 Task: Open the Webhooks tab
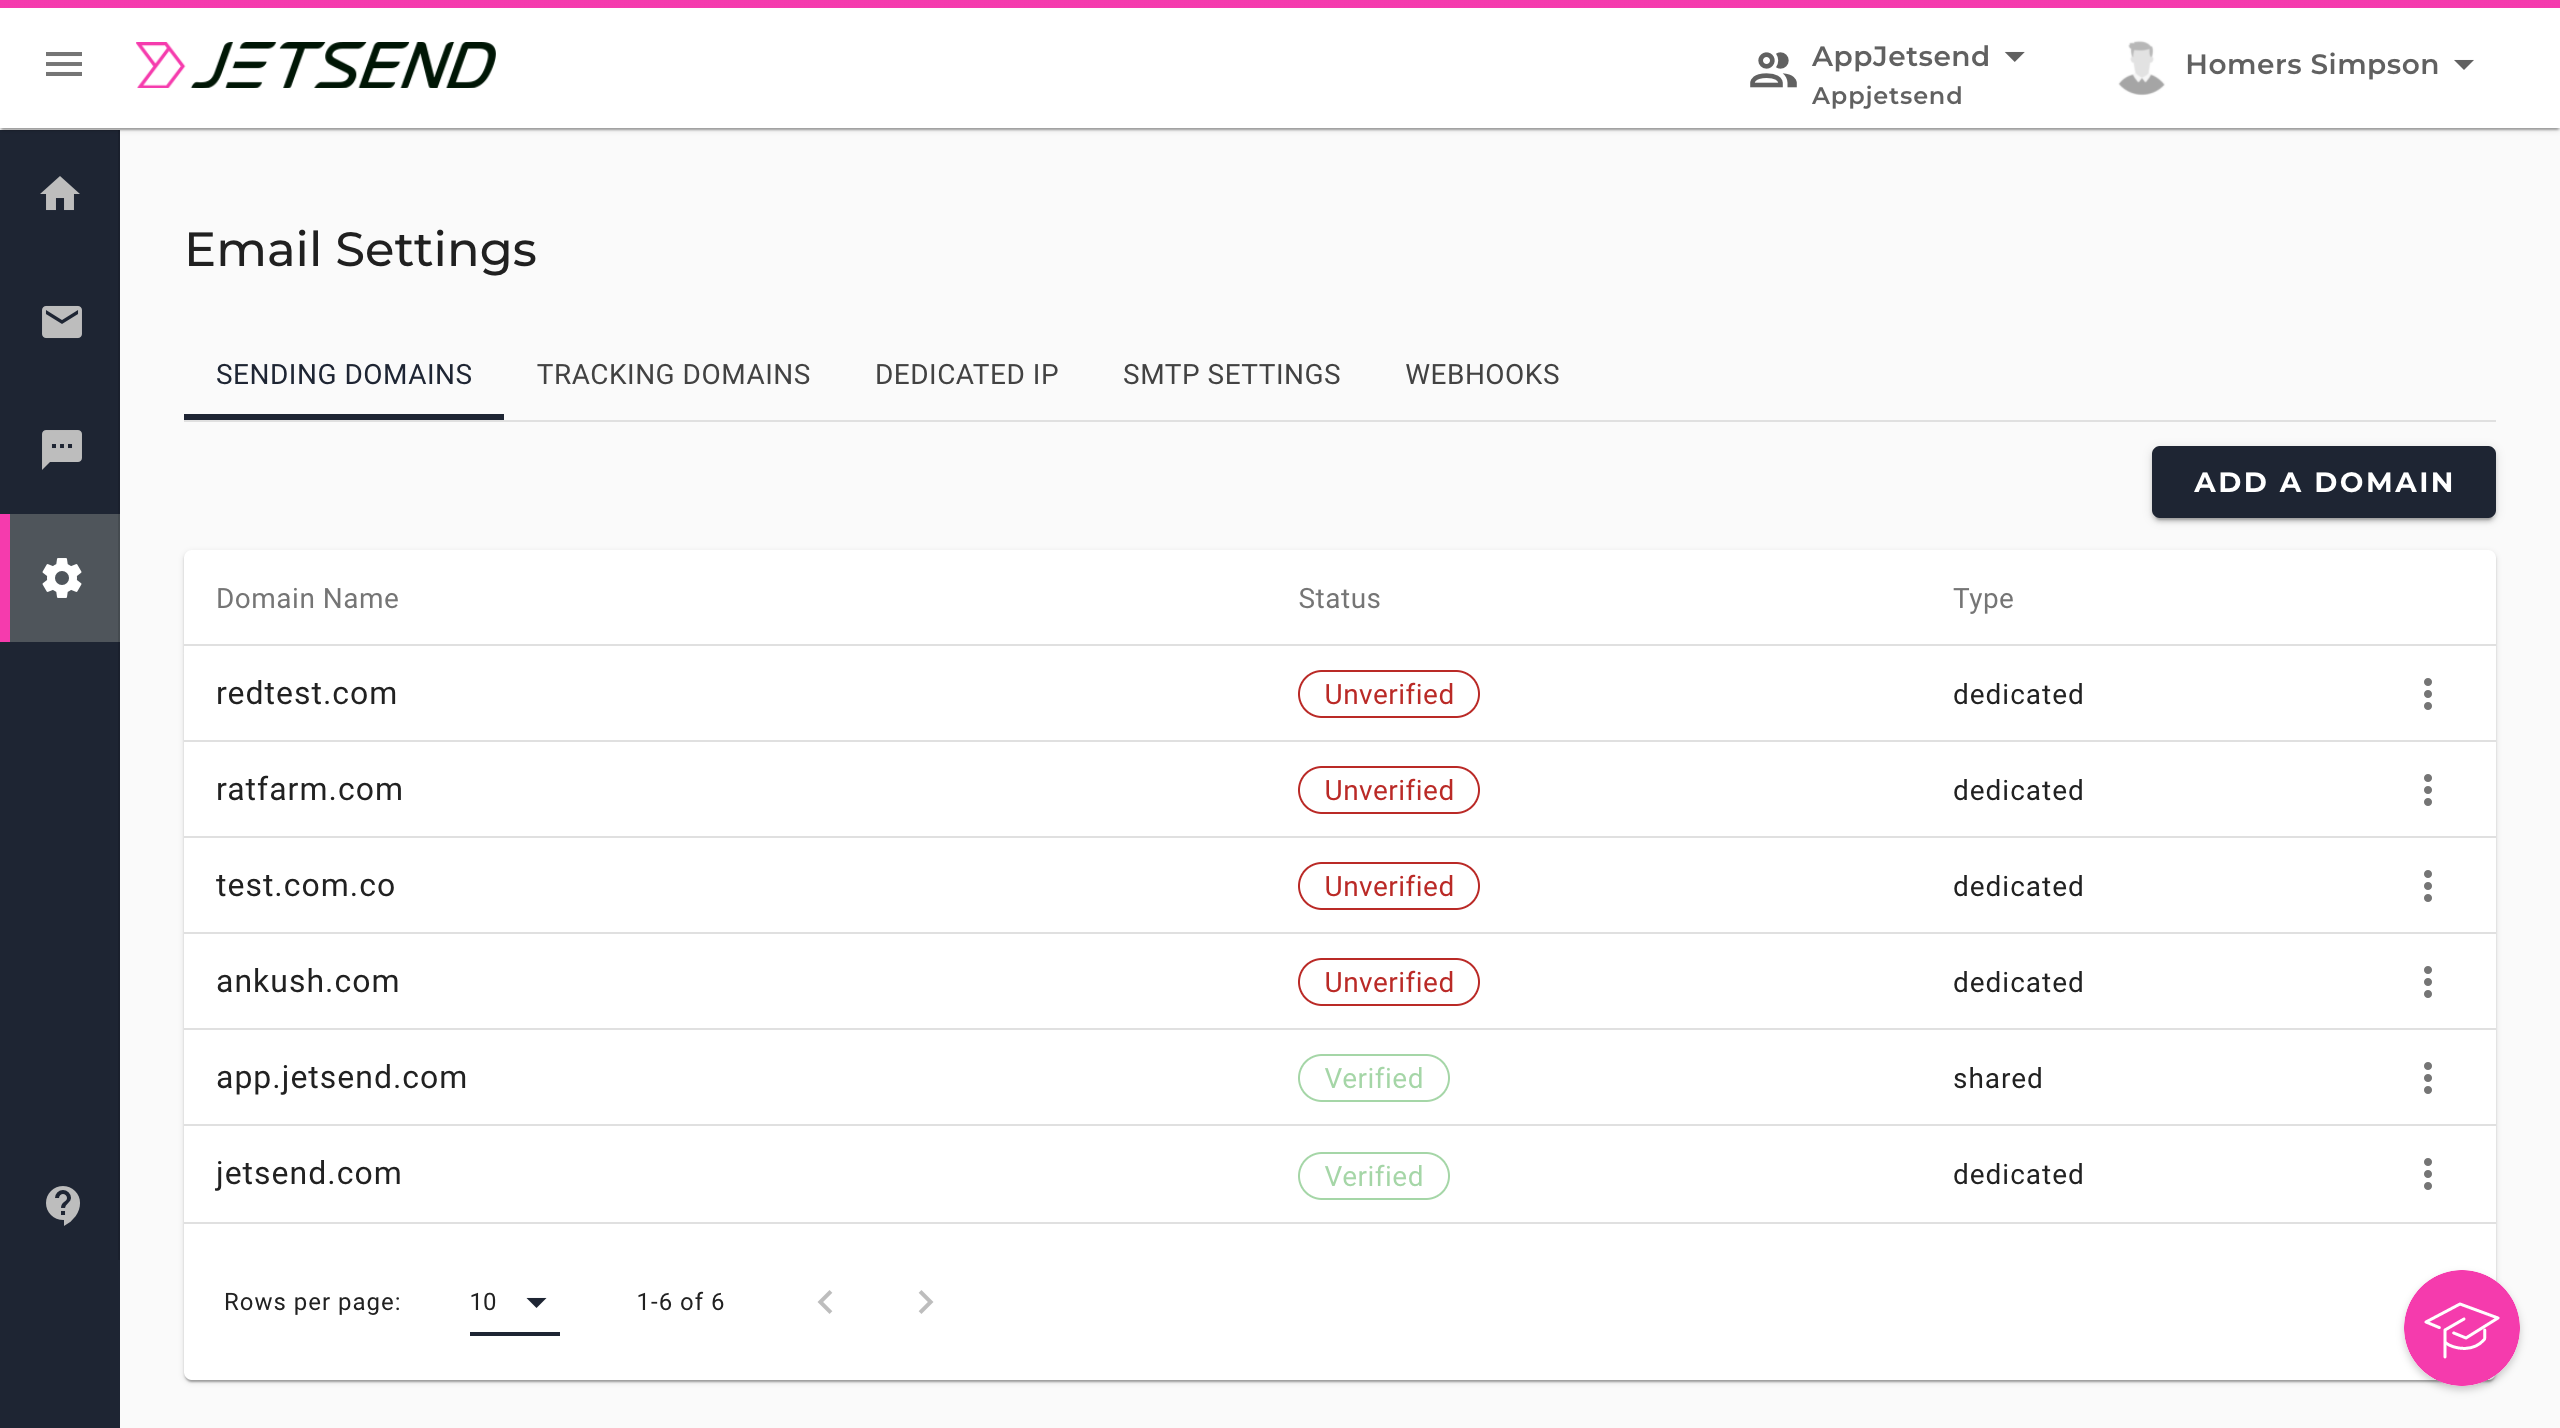1482,374
